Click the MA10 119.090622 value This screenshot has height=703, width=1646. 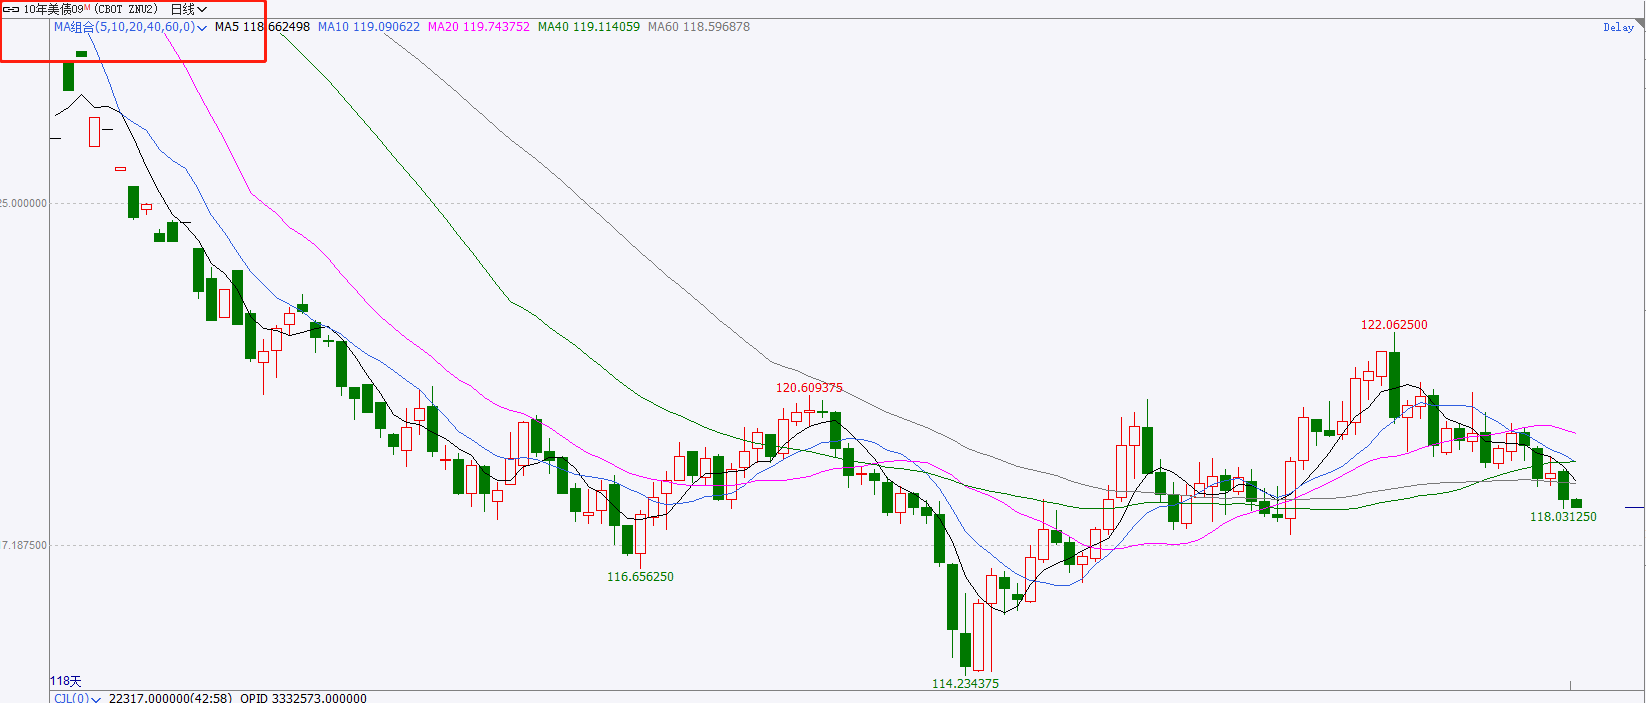tap(369, 27)
